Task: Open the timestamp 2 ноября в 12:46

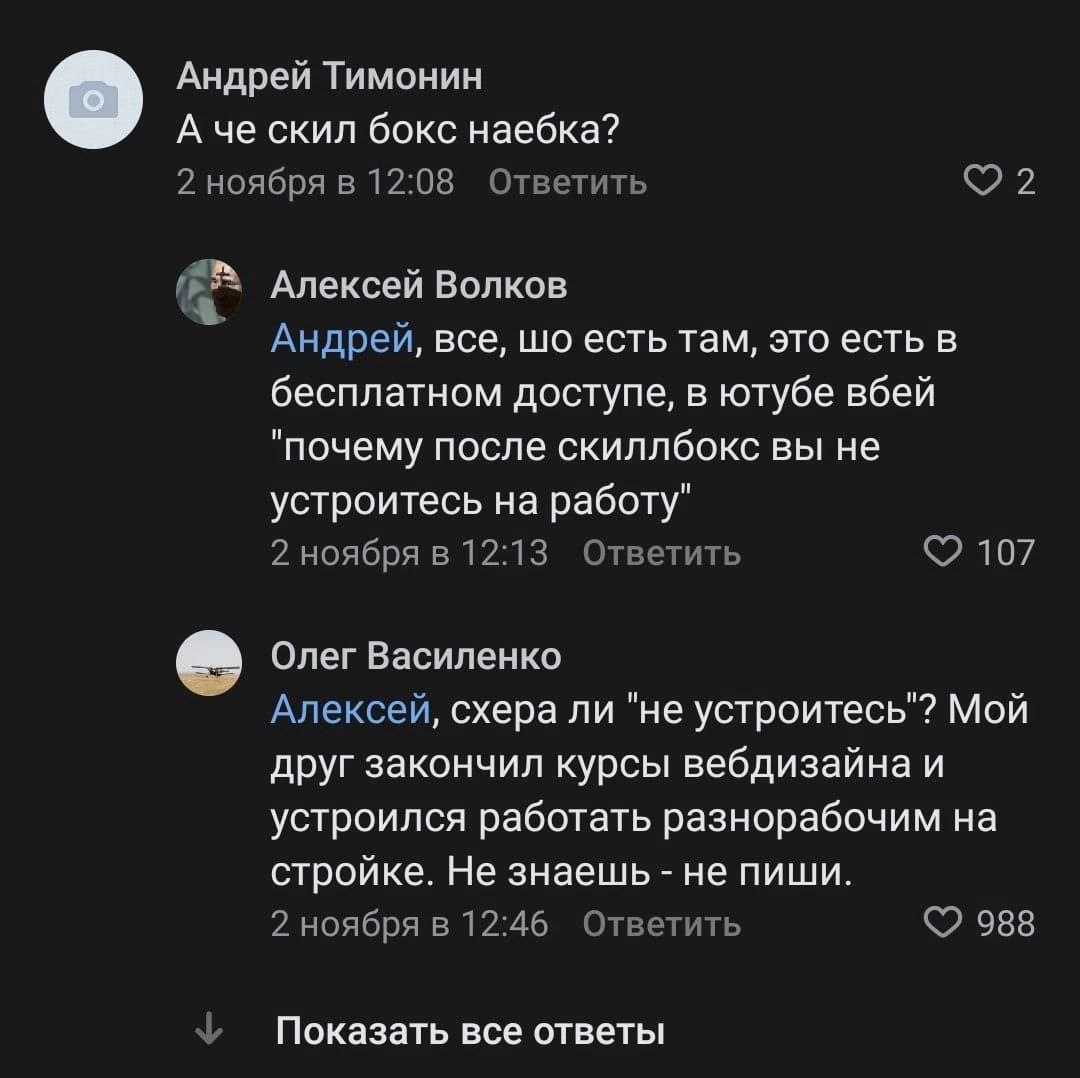Action: [410, 922]
